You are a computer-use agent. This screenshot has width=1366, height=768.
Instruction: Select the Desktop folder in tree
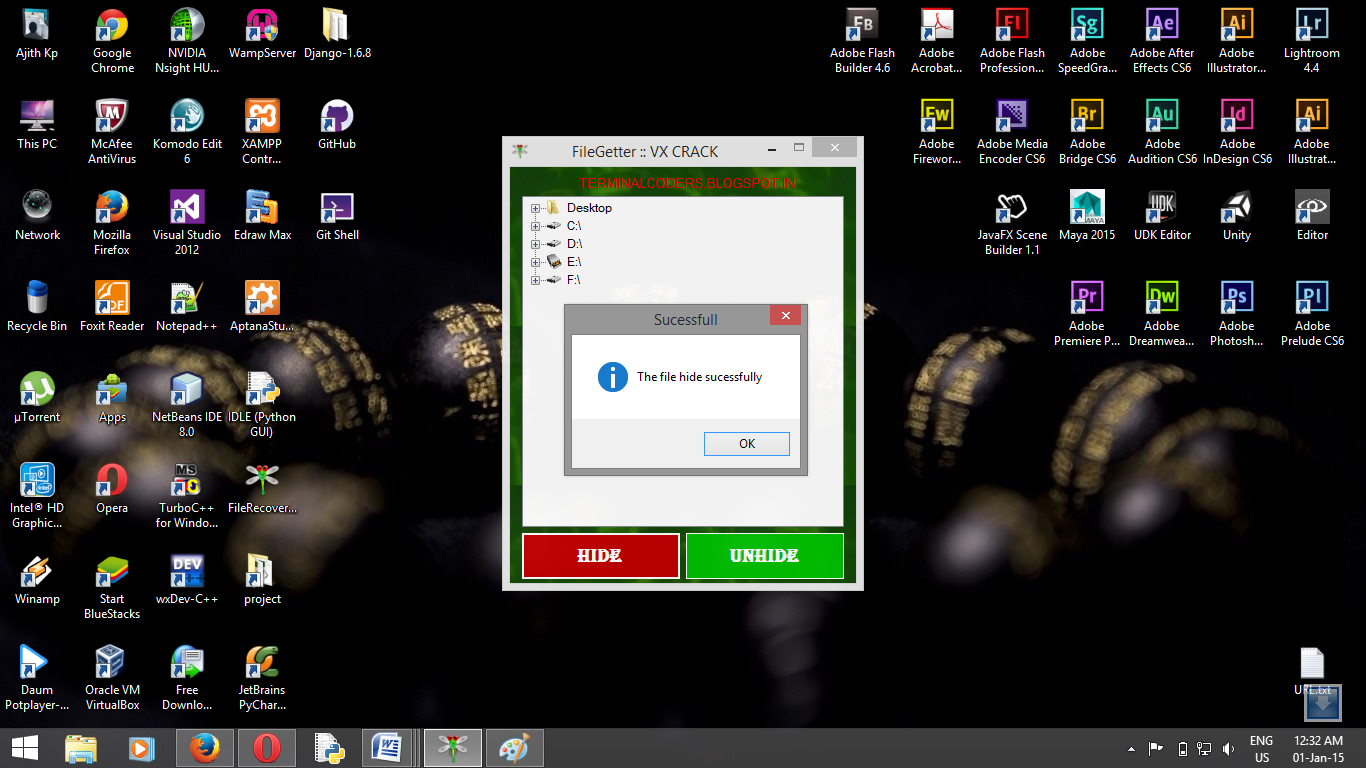click(x=589, y=208)
